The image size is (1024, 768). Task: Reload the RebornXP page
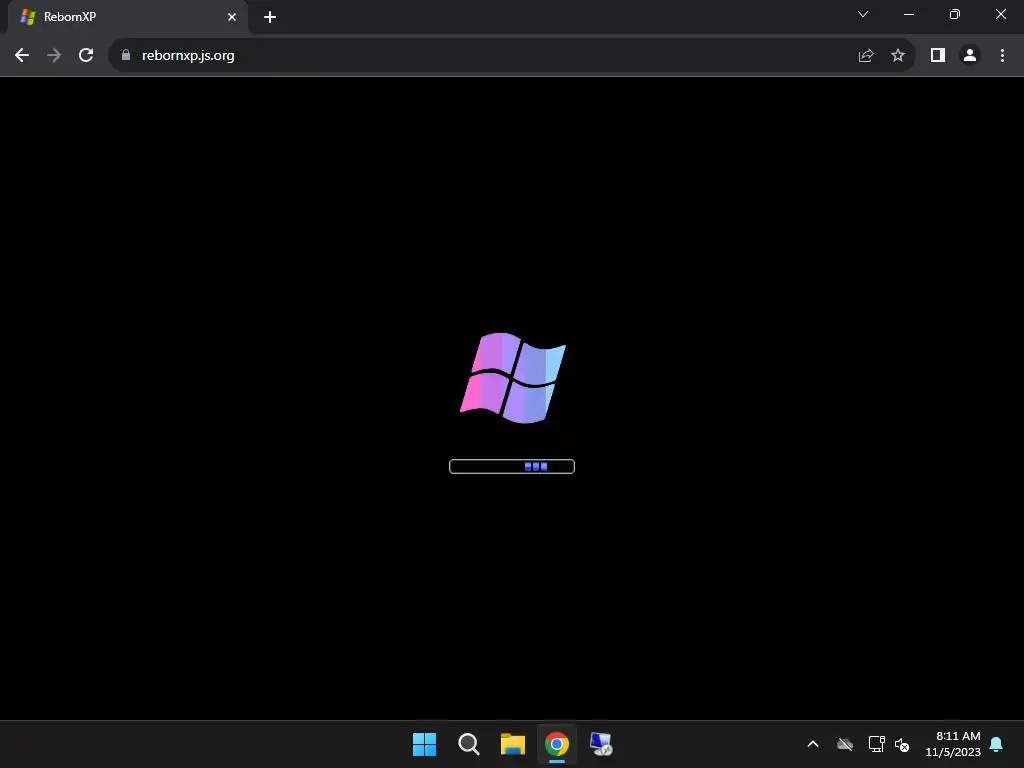[86, 56]
